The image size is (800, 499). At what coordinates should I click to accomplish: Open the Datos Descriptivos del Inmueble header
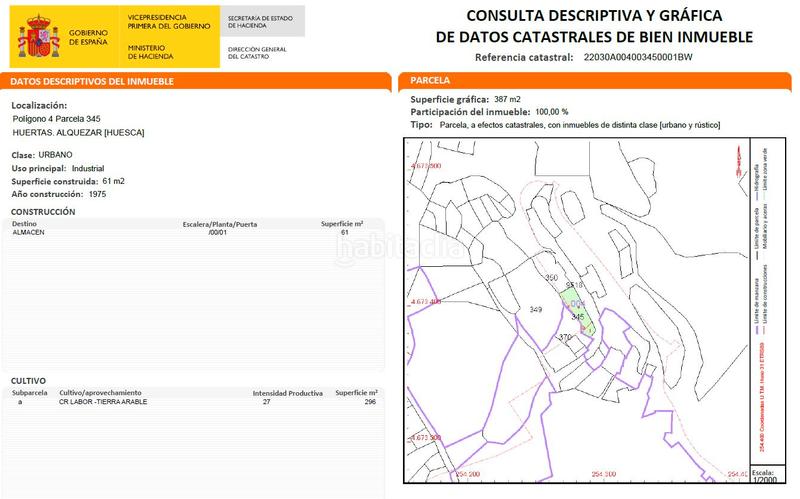(x=92, y=82)
